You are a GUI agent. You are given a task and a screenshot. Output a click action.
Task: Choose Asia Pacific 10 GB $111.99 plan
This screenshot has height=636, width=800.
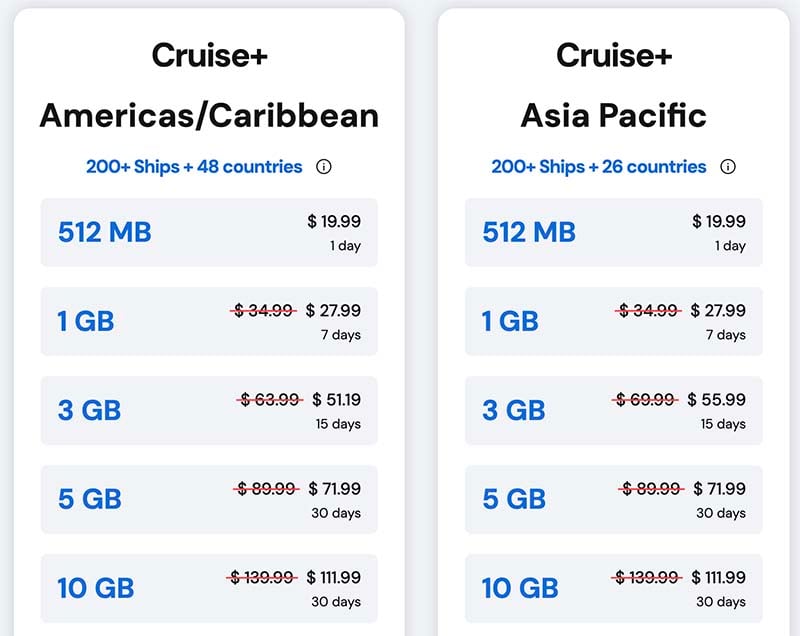click(x=614, y=589)
